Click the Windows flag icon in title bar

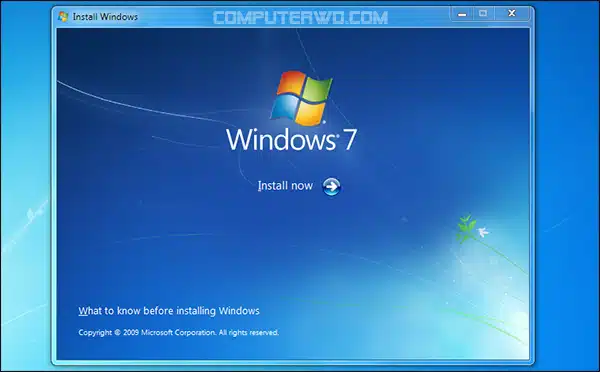[63, 16]
